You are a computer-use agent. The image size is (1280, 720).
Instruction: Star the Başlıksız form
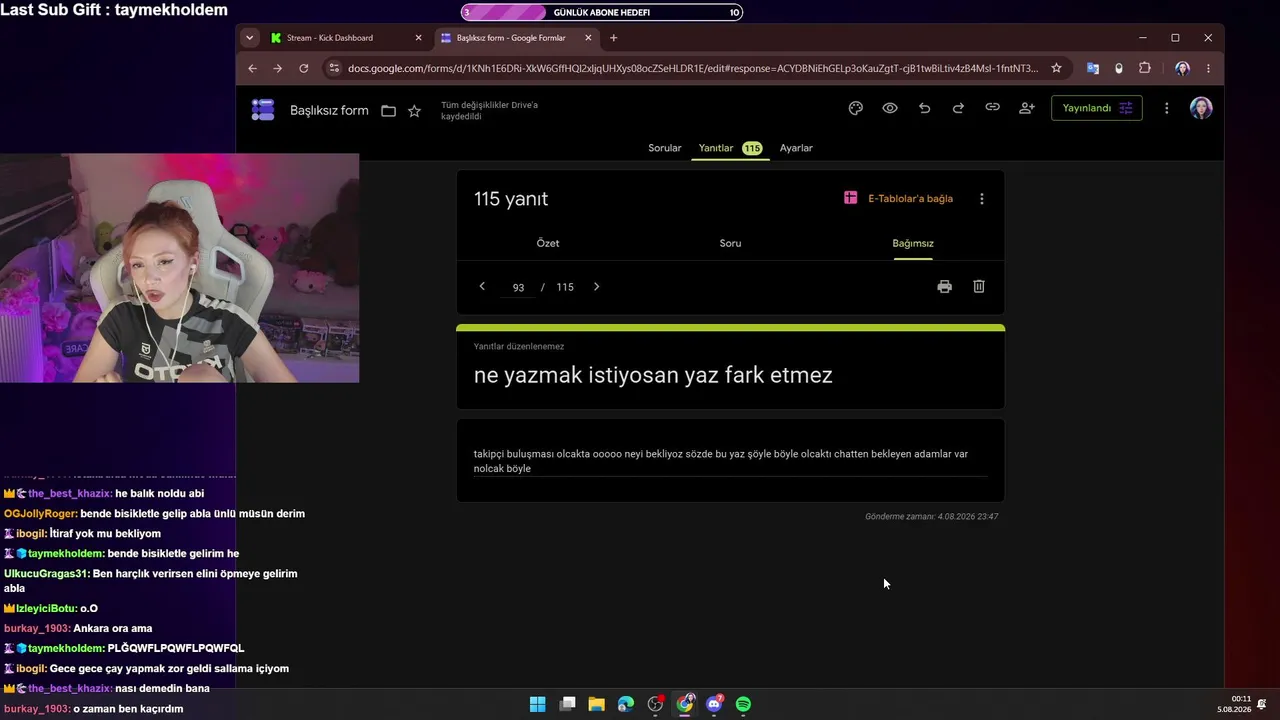click(x=414, y=111)
